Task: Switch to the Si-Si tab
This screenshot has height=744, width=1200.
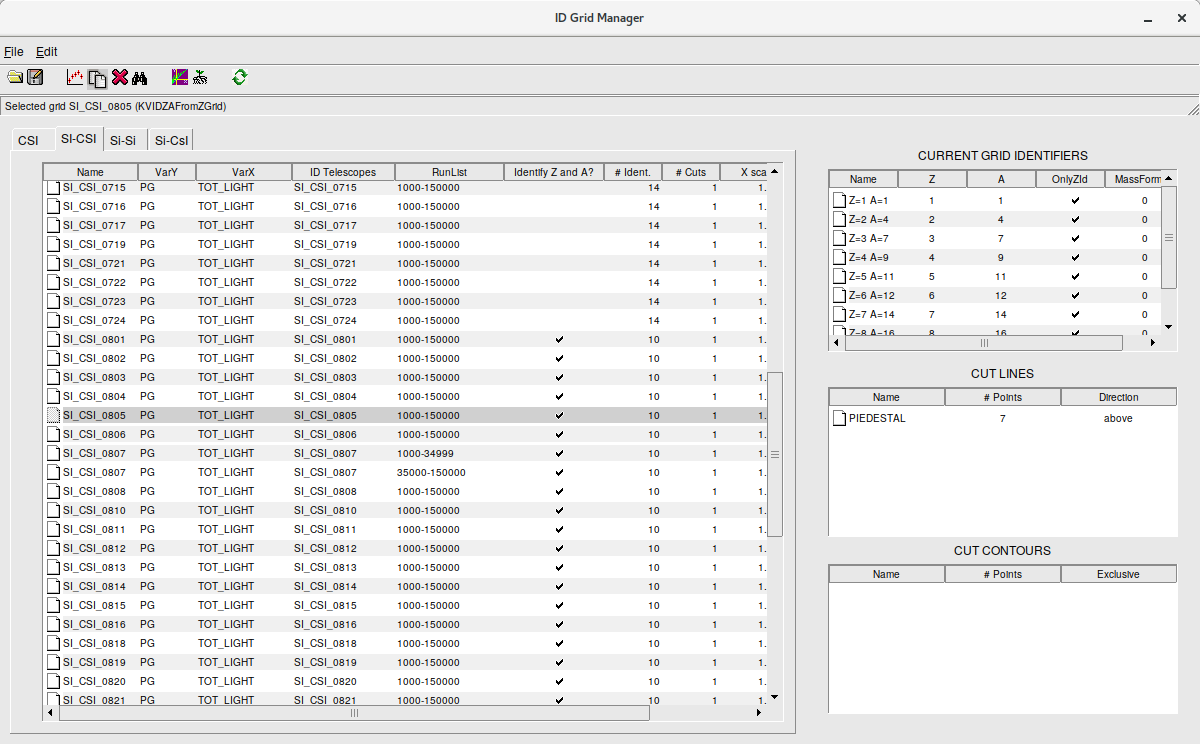Action: (x=124, y=140)
